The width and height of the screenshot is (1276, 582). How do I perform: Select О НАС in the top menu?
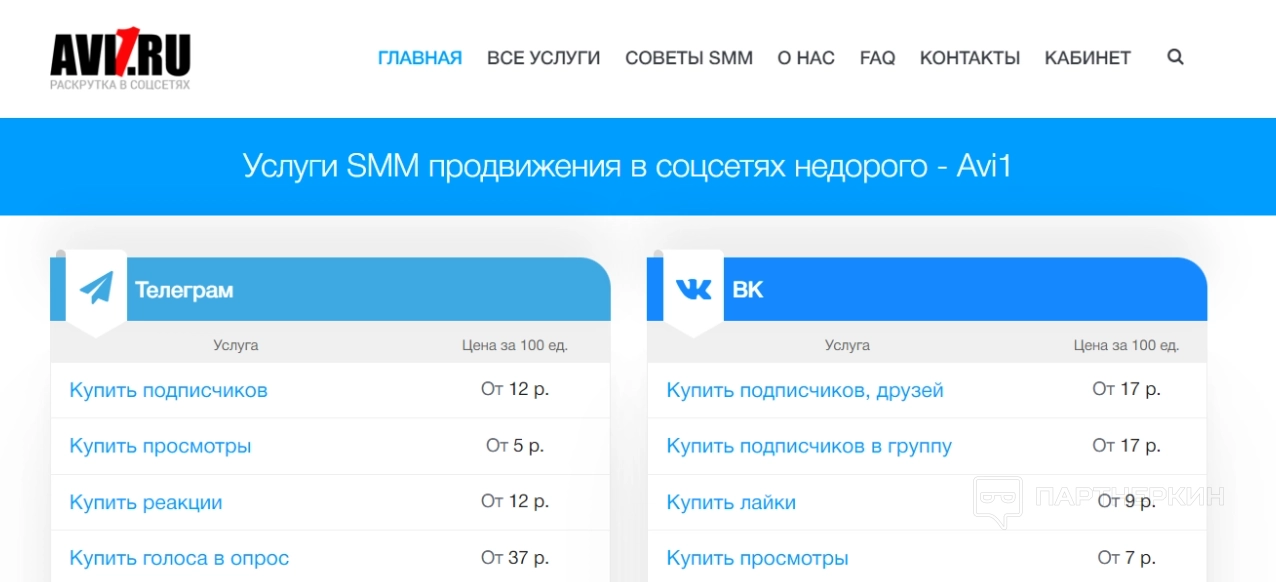pyautogui.click(x=806, y=58)
